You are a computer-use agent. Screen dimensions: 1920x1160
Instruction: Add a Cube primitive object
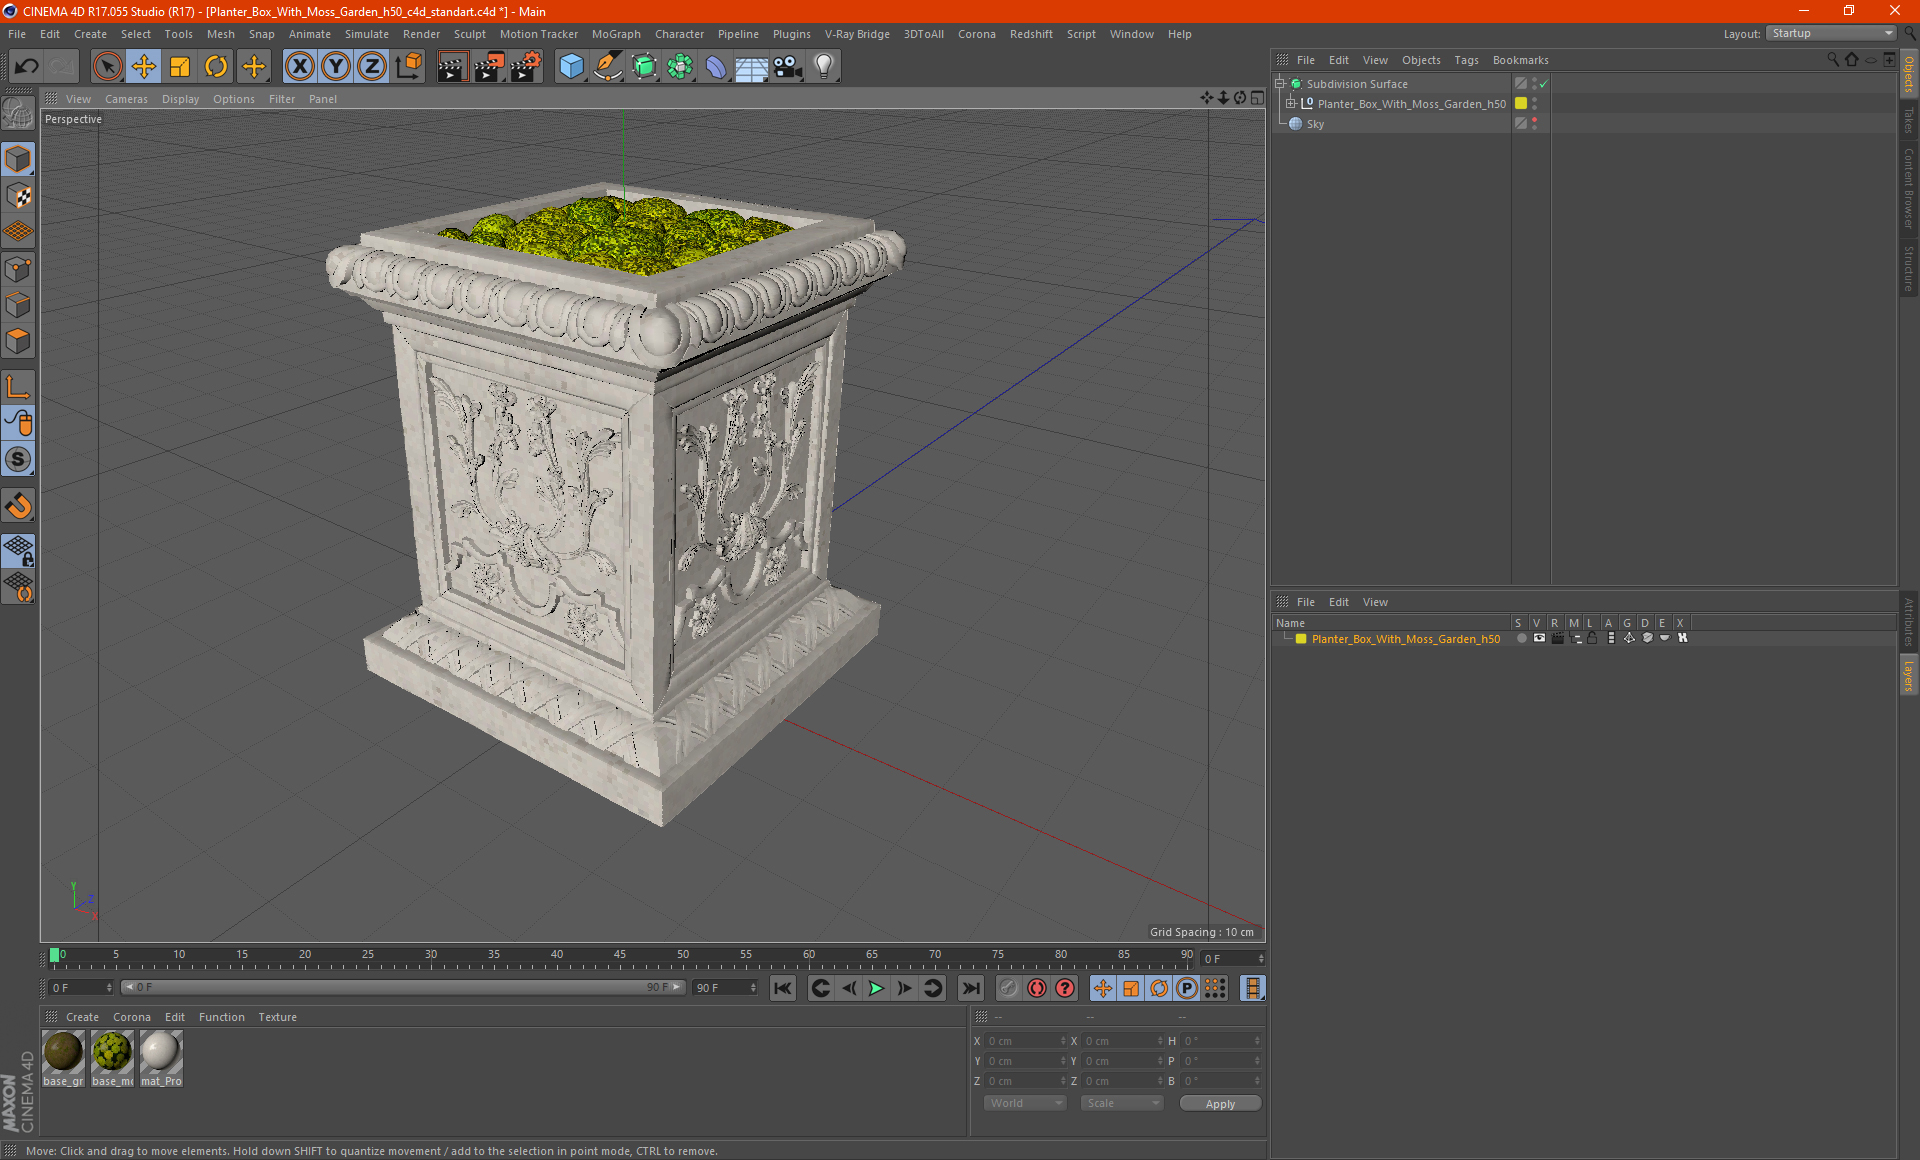pos(571,67)
